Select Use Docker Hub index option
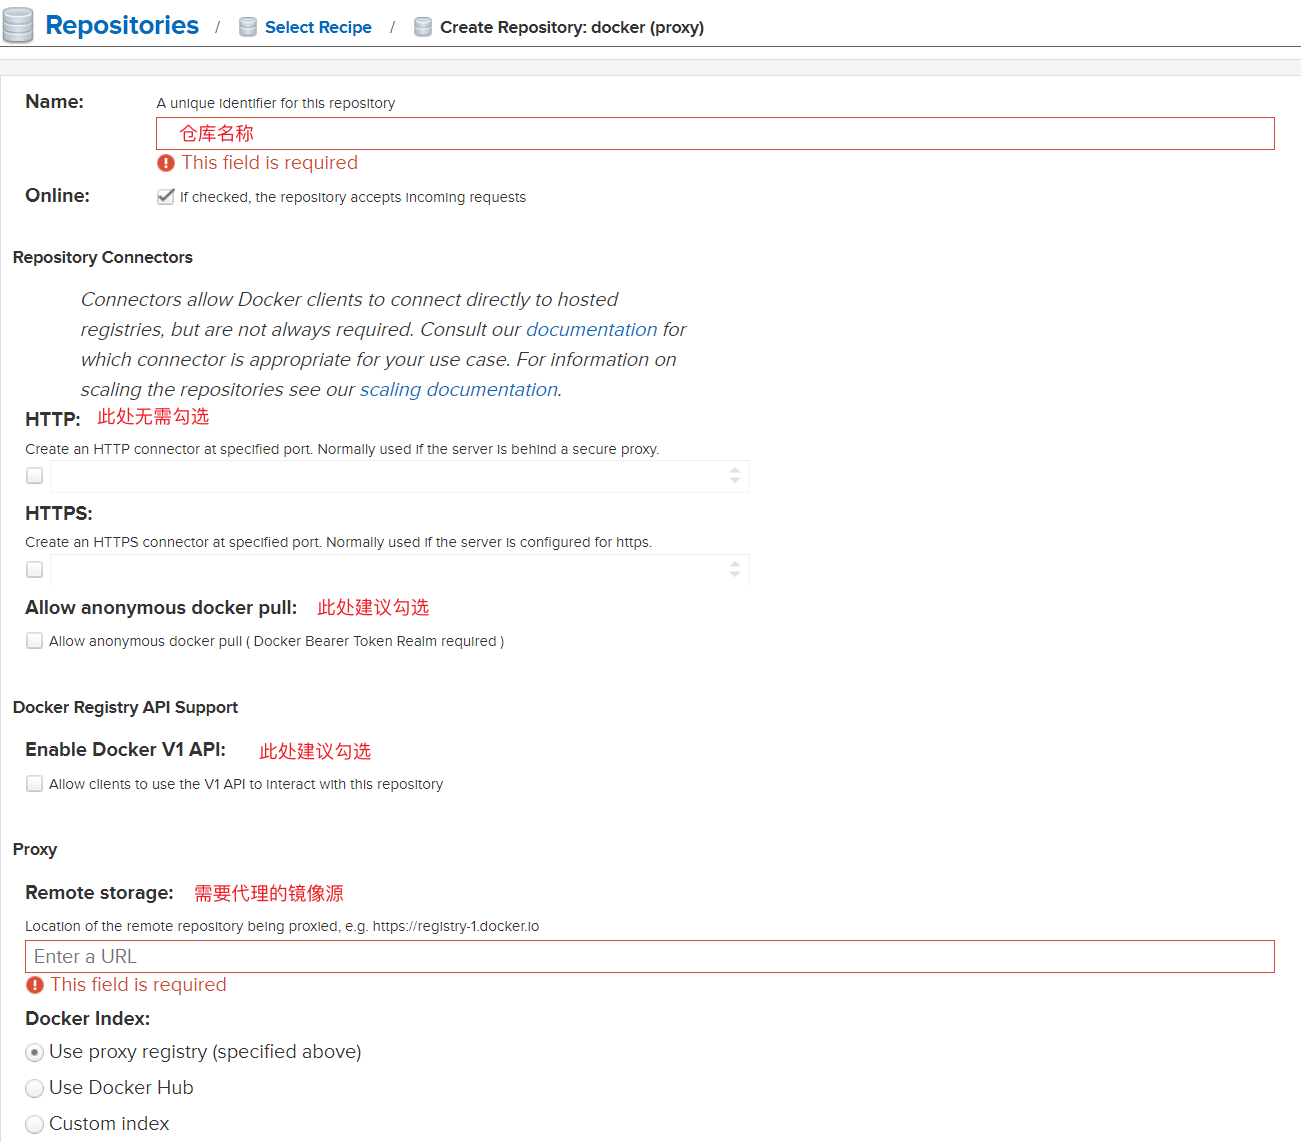The width and height of the screenshot is (1301, 1142). [35, 1088]
